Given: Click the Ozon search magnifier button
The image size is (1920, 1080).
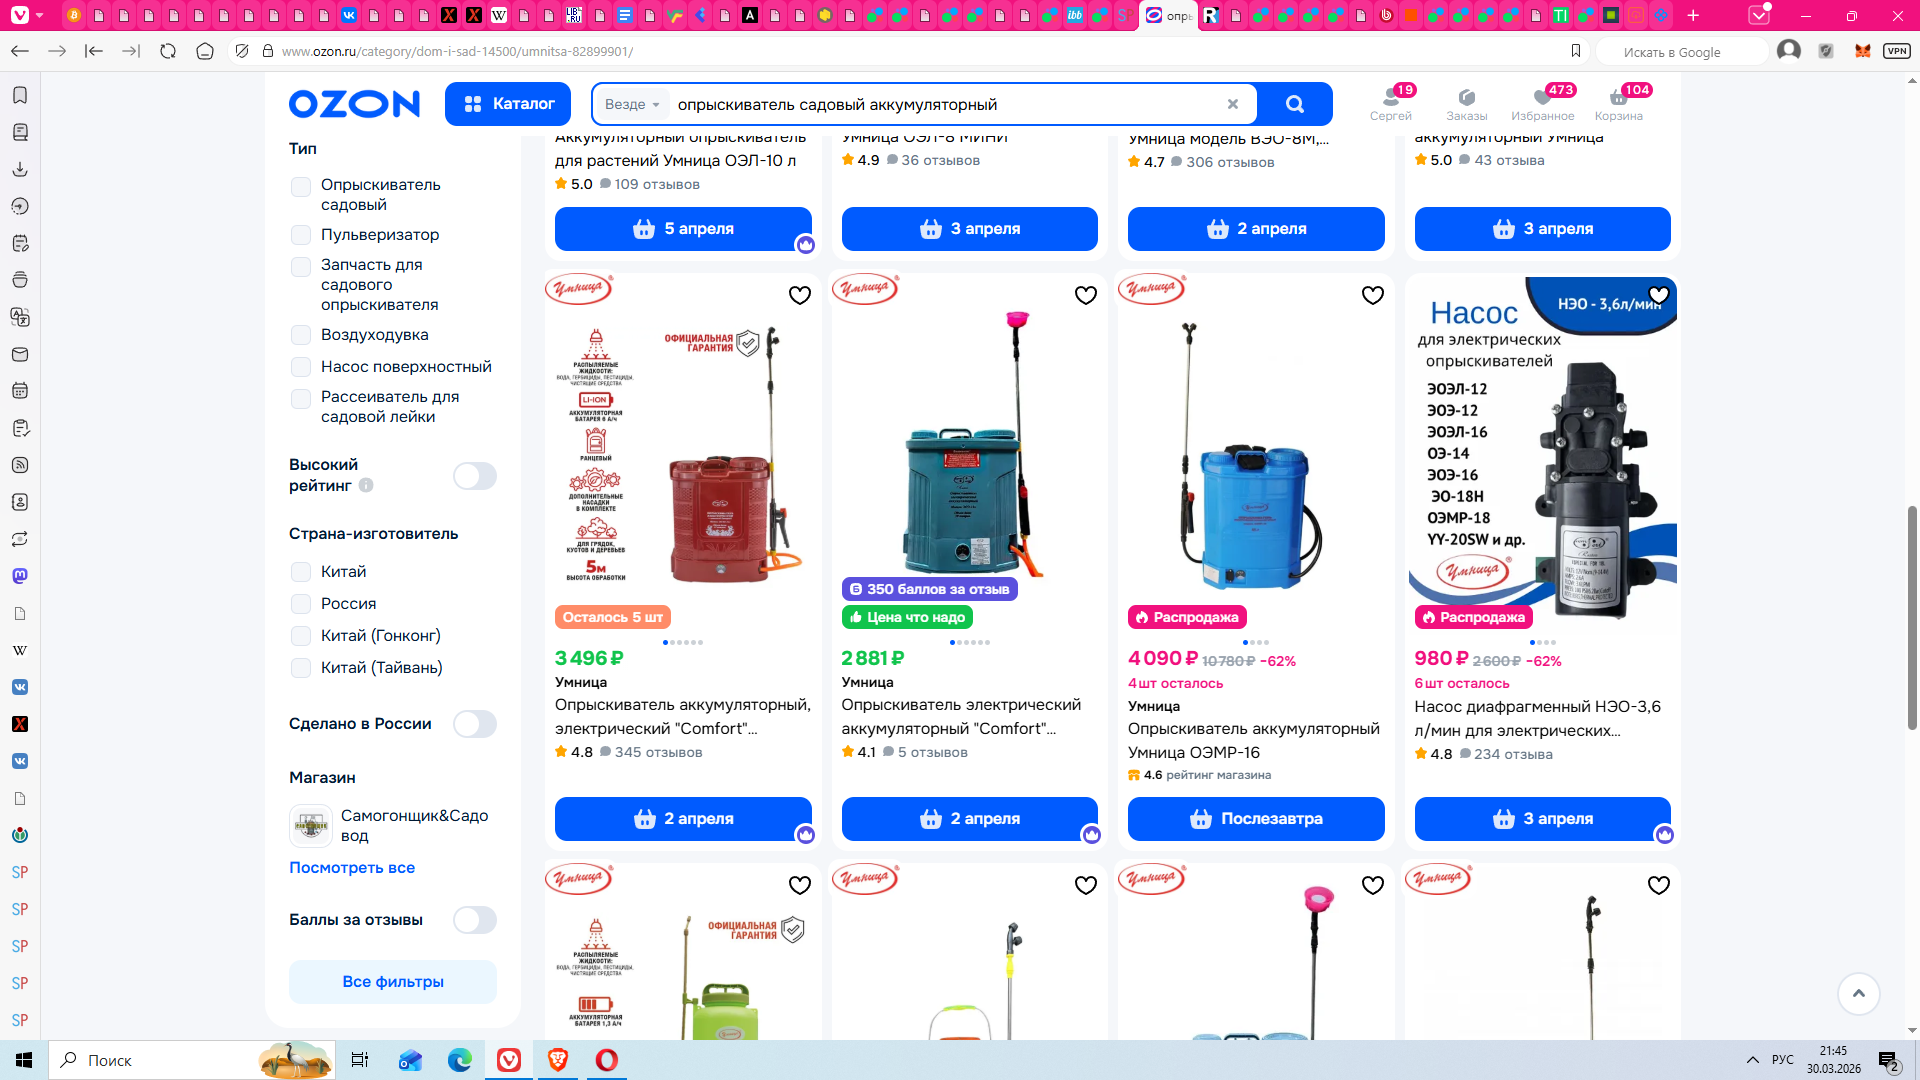Looking at the screenshot, I should pos(1295,104).
